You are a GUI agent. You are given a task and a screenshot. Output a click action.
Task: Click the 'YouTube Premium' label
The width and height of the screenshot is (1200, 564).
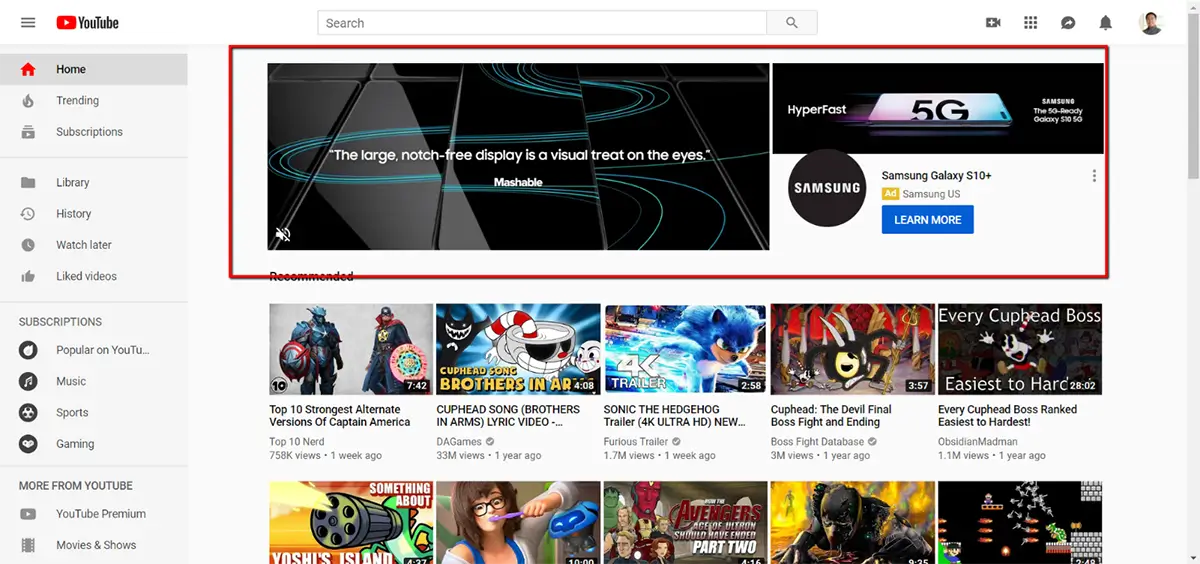[101, 514]
